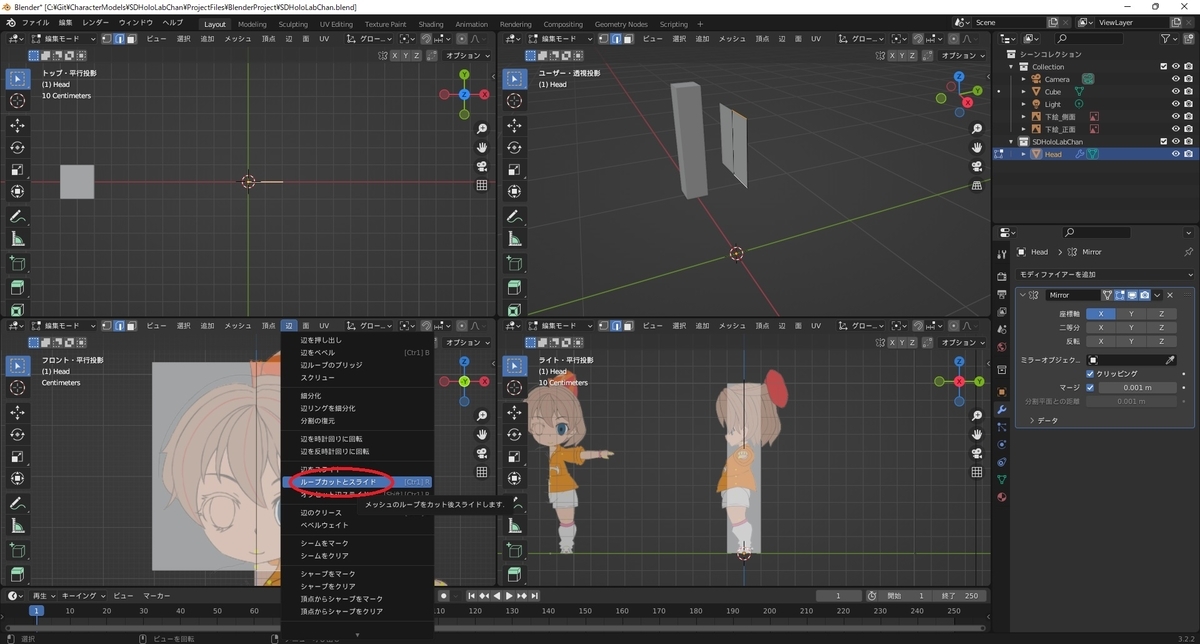Uncheck the Collection exclude checkbox
This screenshot has height=644, width=1200.
tap(1163, 66)
